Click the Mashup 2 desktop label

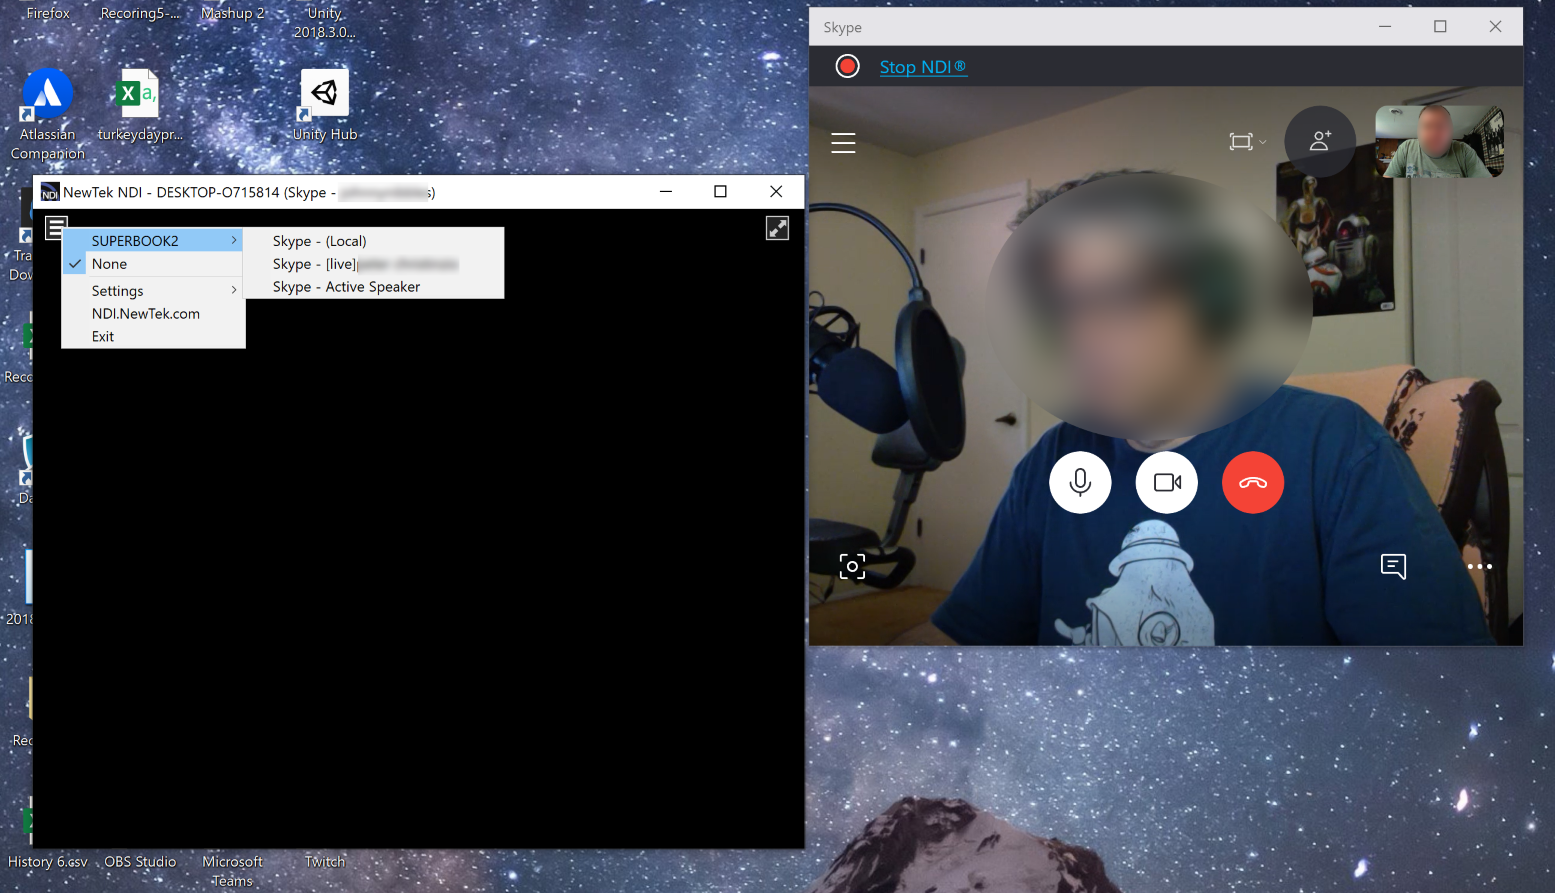coord(233,13)
